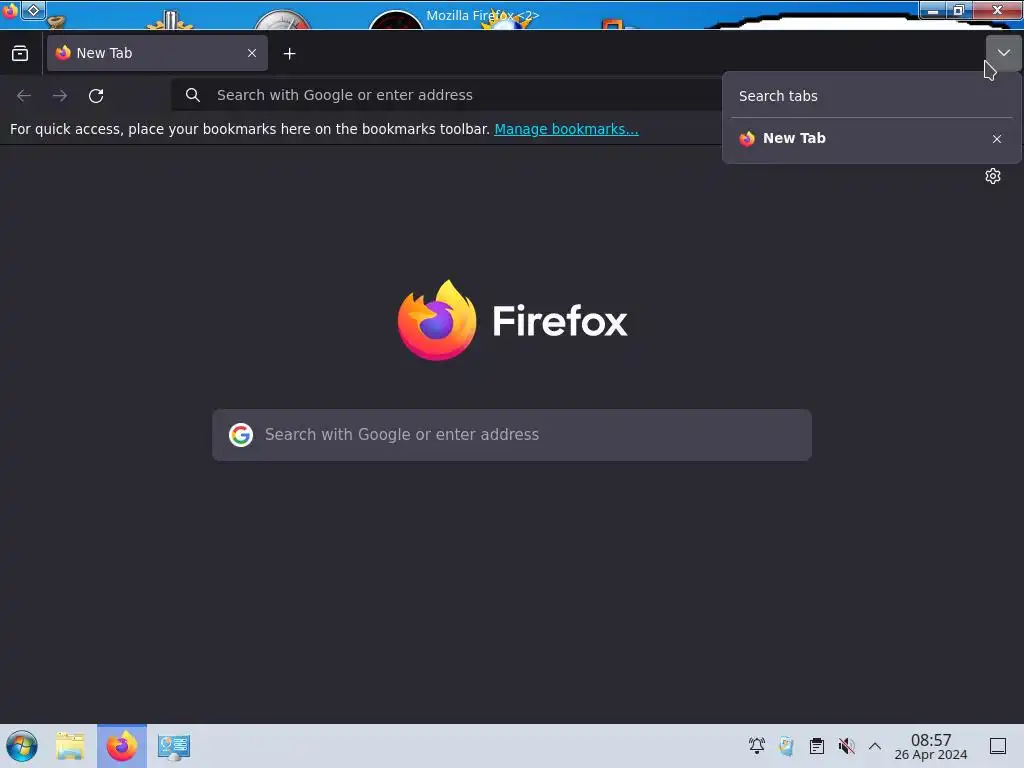Reload the current page
The height and width of the screenshot is (768, 1024).
[x=96, y=96]
